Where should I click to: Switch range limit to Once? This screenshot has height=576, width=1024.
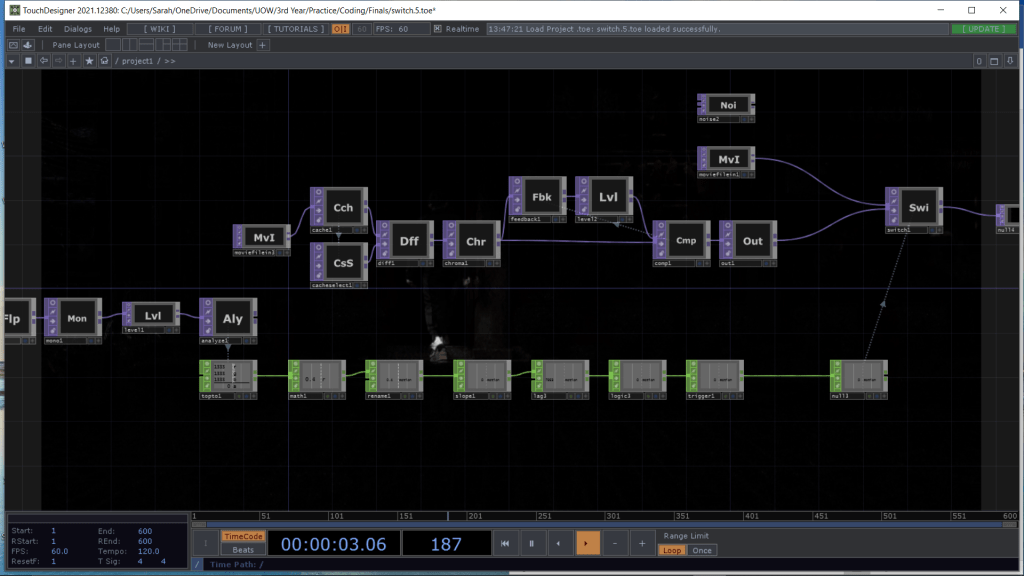702,550
